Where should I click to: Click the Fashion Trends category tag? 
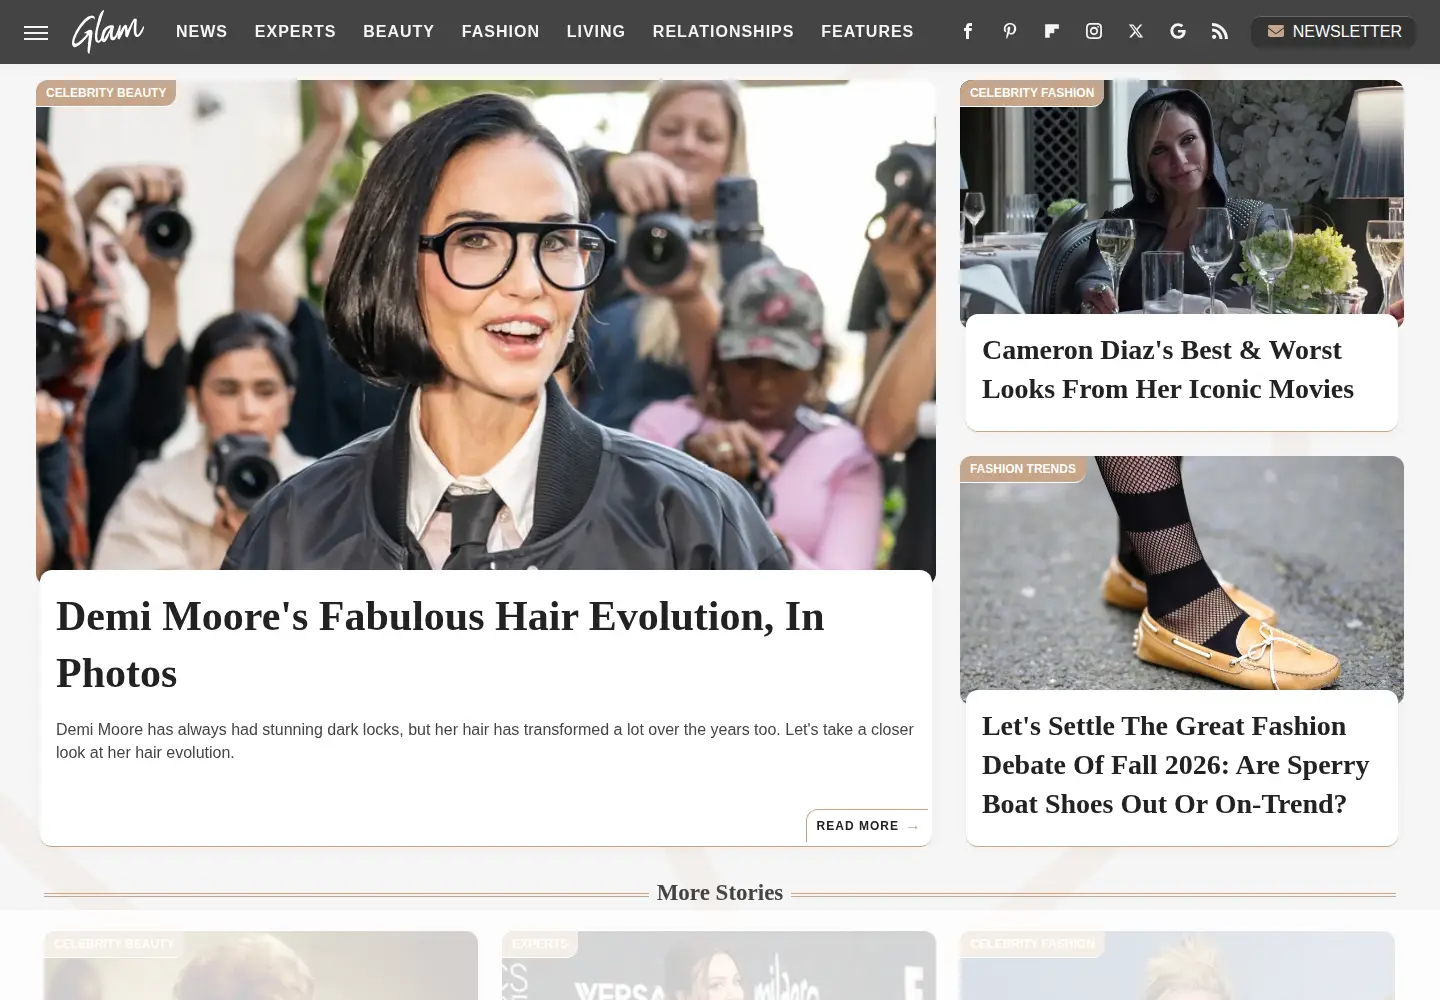pyautogui.click(x=1023, y=469)
